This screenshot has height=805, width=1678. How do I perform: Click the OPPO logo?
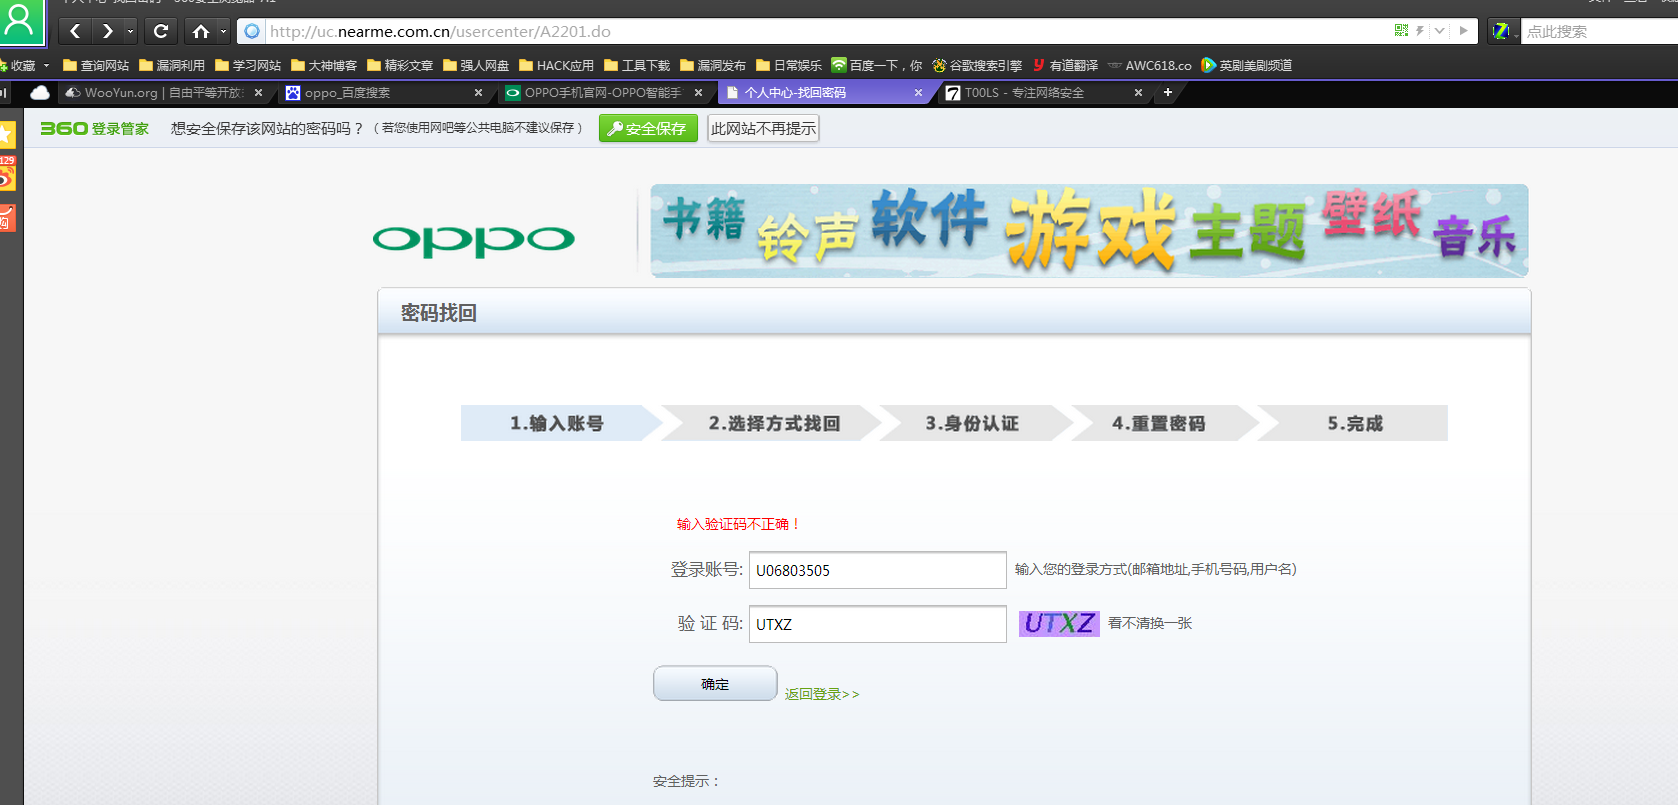click(x=474, y=241)
